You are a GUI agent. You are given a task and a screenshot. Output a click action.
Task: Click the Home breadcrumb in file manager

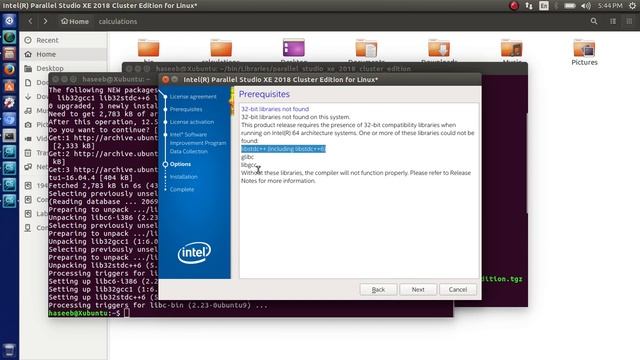pyautogui.click(x=75, y=21)
